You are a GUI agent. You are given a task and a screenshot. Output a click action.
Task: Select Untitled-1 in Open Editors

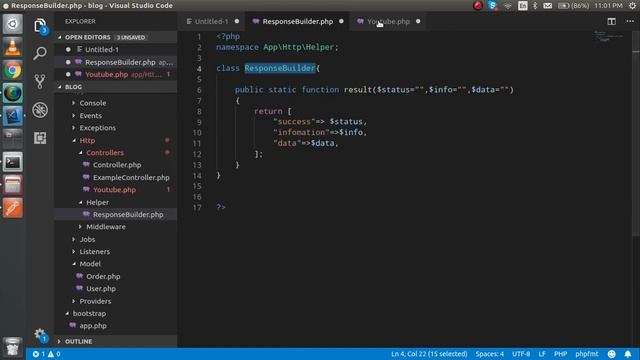pyautogui.click(x=116, y=49)
